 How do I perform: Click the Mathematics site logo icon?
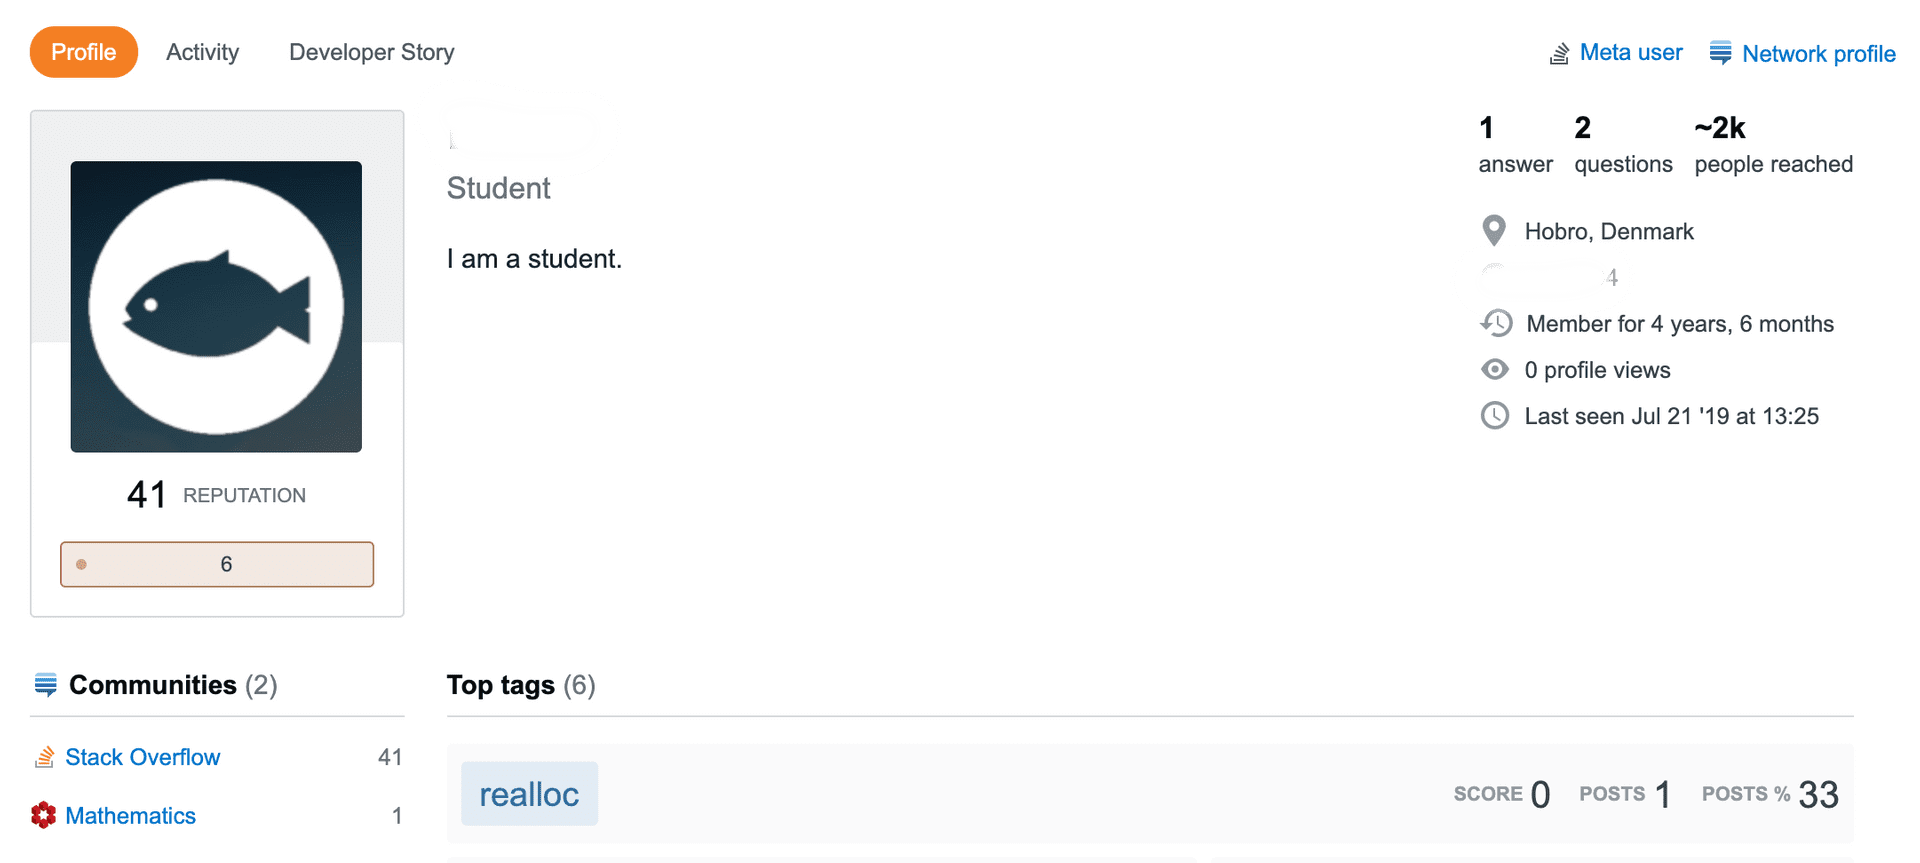pyautogui.click(x=43, y=815)
